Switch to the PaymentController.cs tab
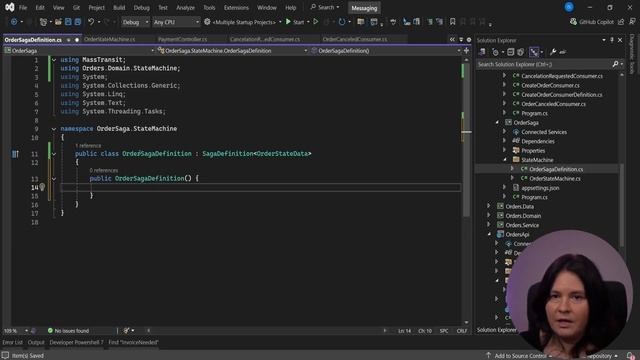640x360 pixels. point(182,40)
